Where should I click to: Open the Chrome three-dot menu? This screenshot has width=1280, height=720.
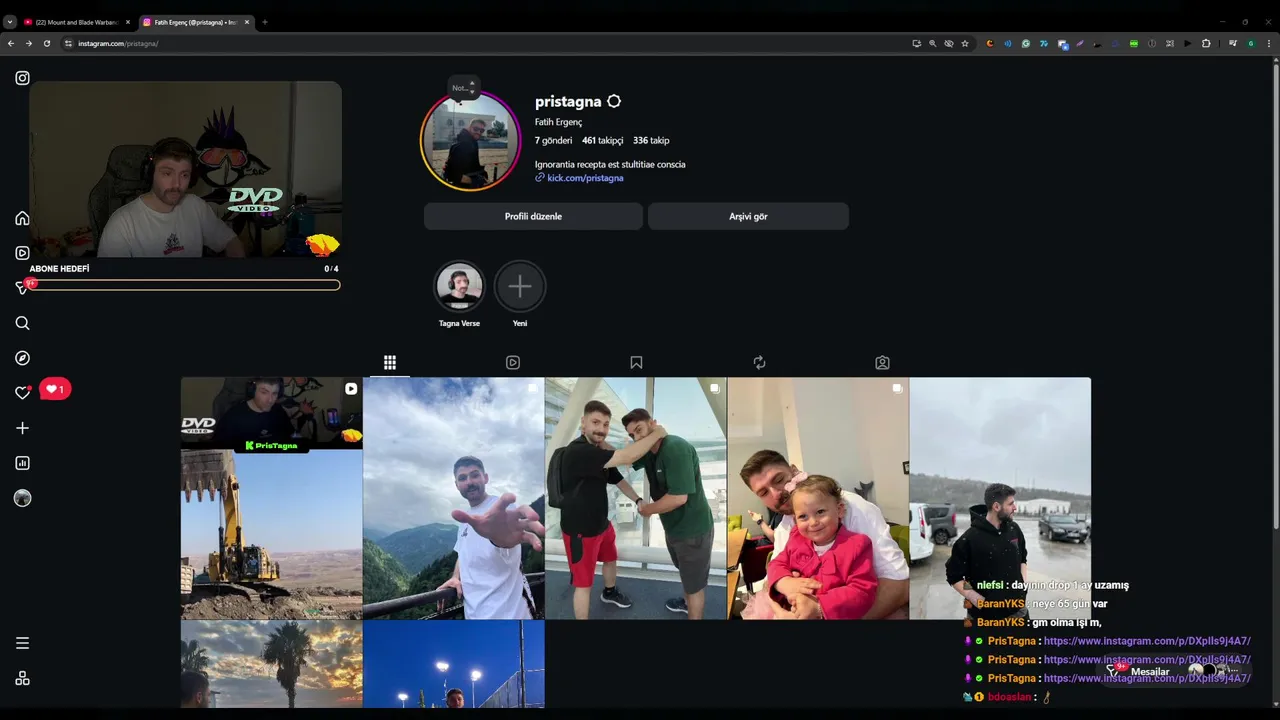coord(1269,43)
